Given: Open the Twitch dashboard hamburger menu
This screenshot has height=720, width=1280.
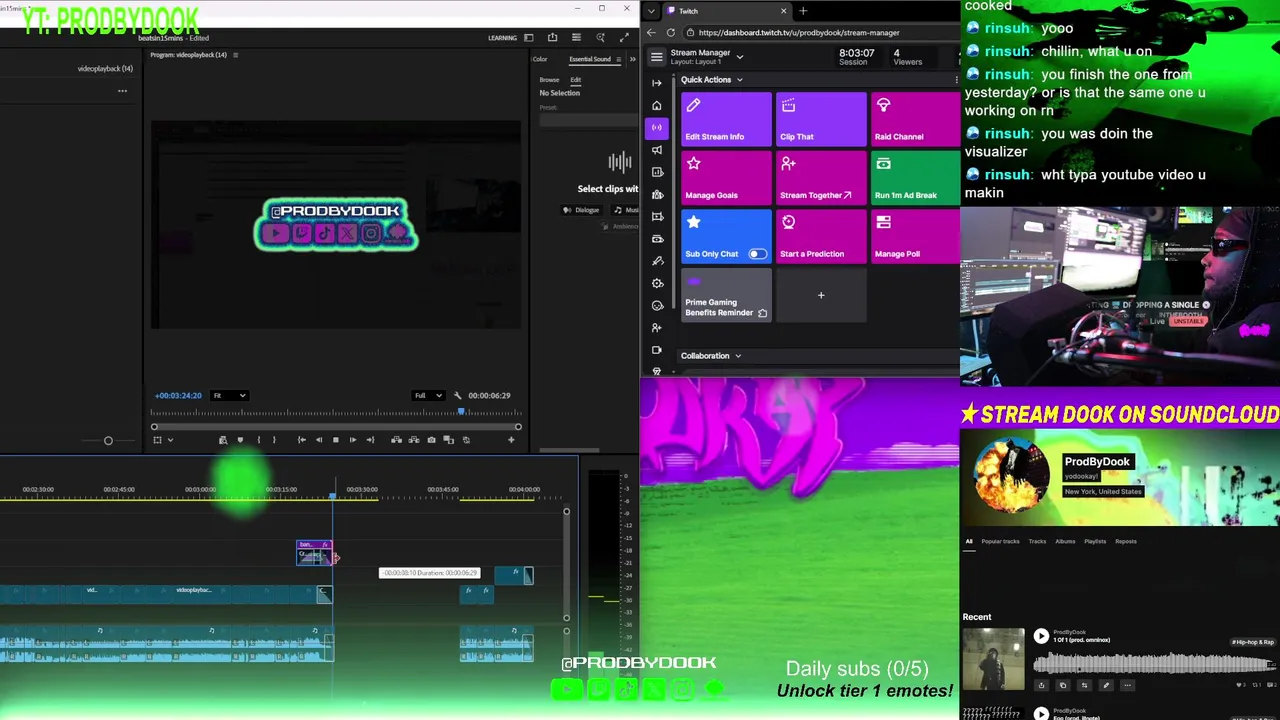Looking at the screenshot, I should pyautogui.click(x=656, y=57).
